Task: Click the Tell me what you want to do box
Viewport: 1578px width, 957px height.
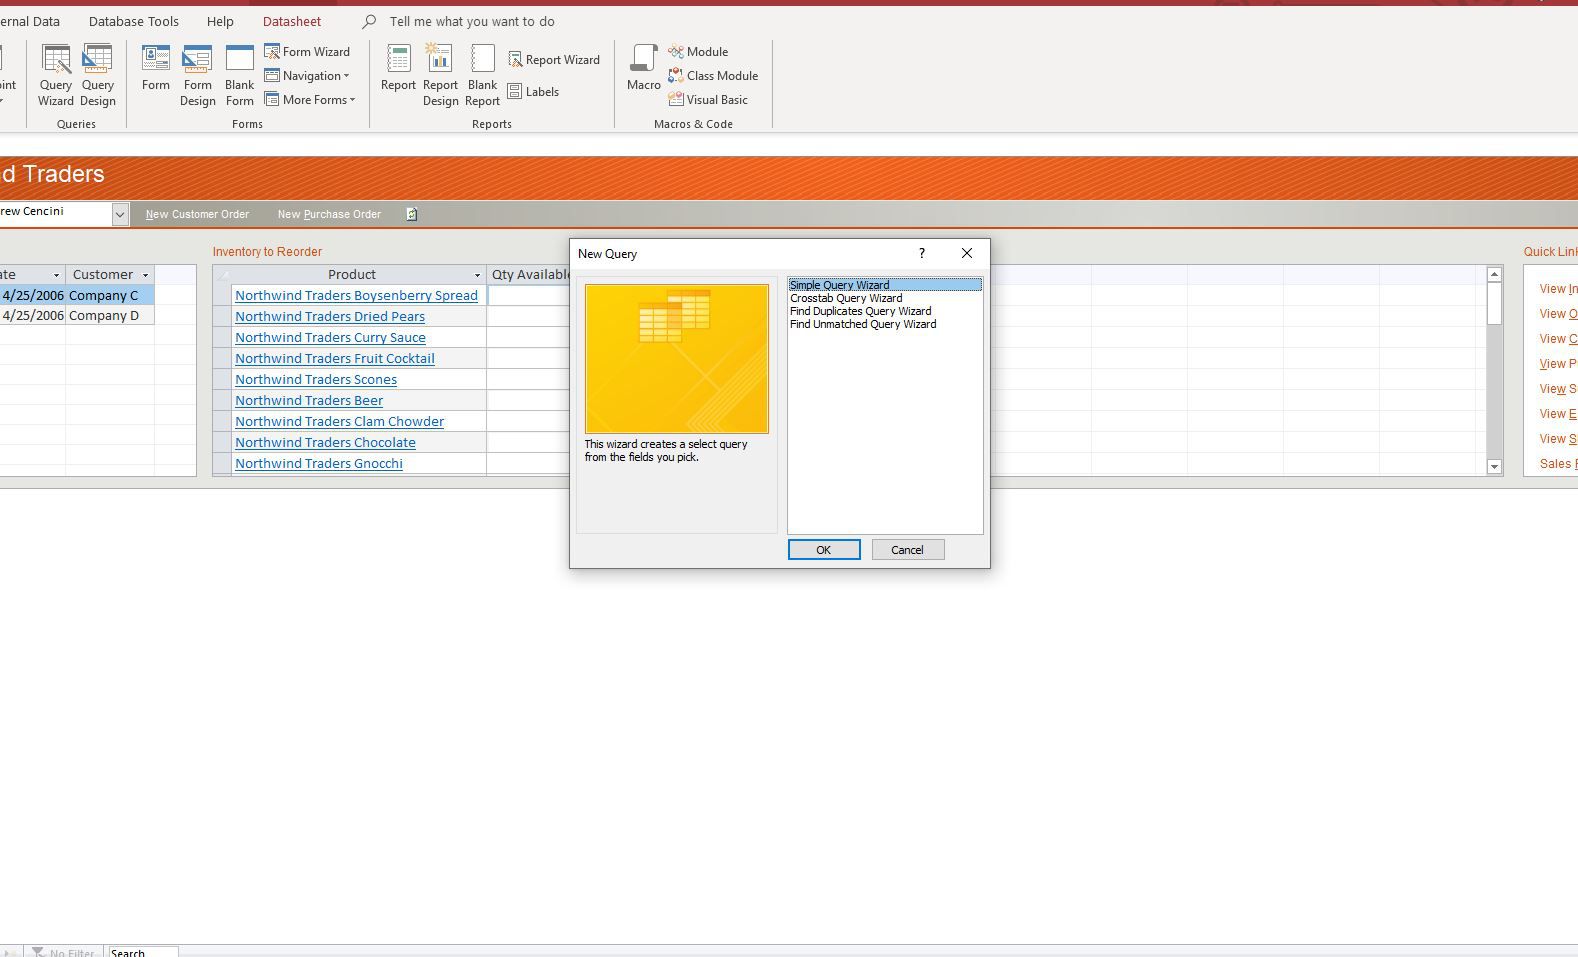Action: tap(472, 21)
